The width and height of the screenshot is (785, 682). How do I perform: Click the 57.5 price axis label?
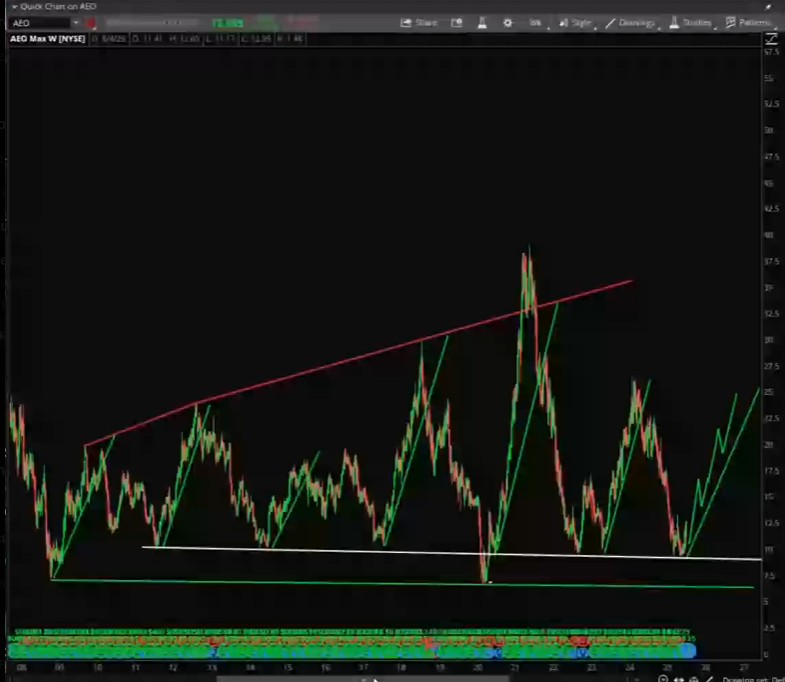(771, 52)
